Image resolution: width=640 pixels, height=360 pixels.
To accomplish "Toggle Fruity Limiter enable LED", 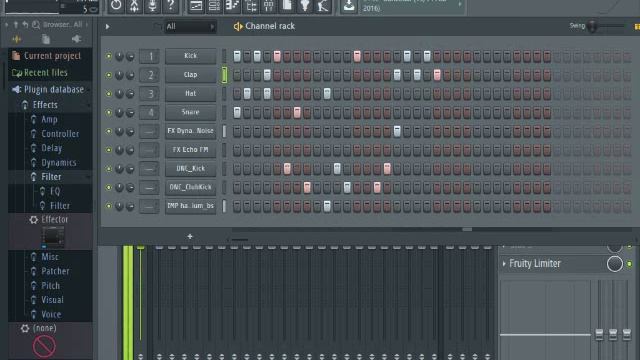I will point(629,264).
